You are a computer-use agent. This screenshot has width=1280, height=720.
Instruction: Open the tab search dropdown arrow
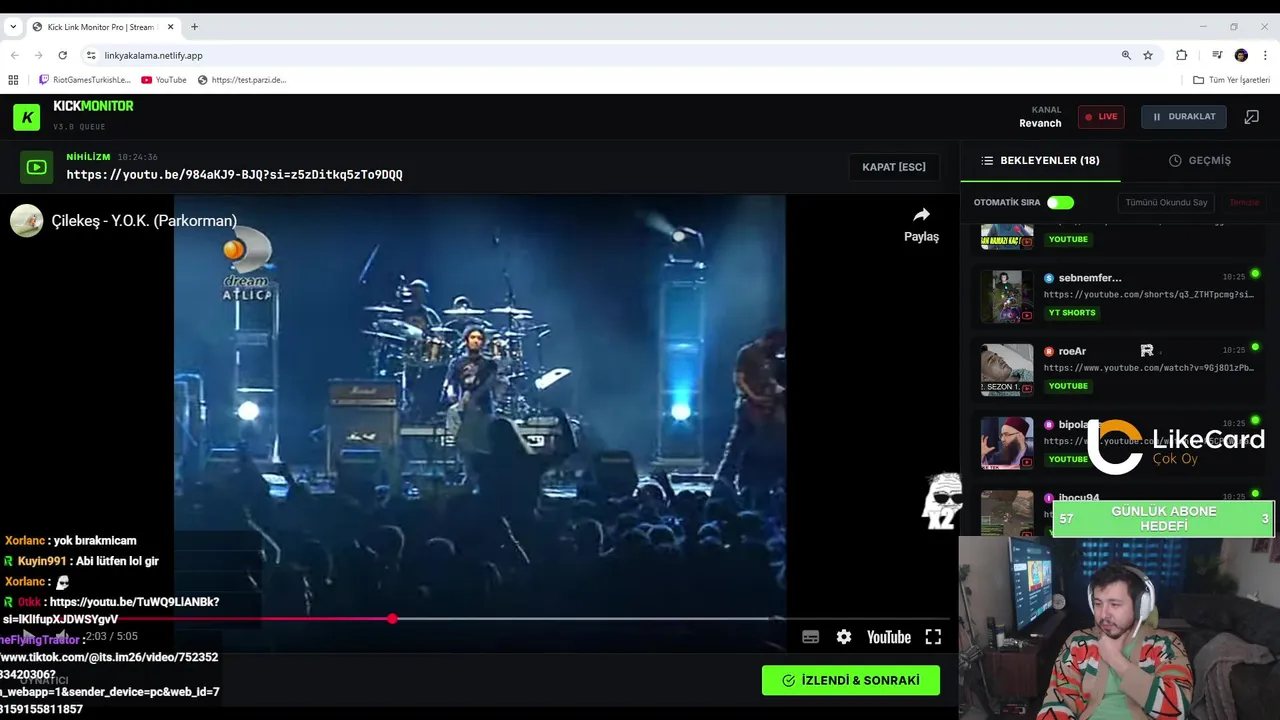point(13,27)
